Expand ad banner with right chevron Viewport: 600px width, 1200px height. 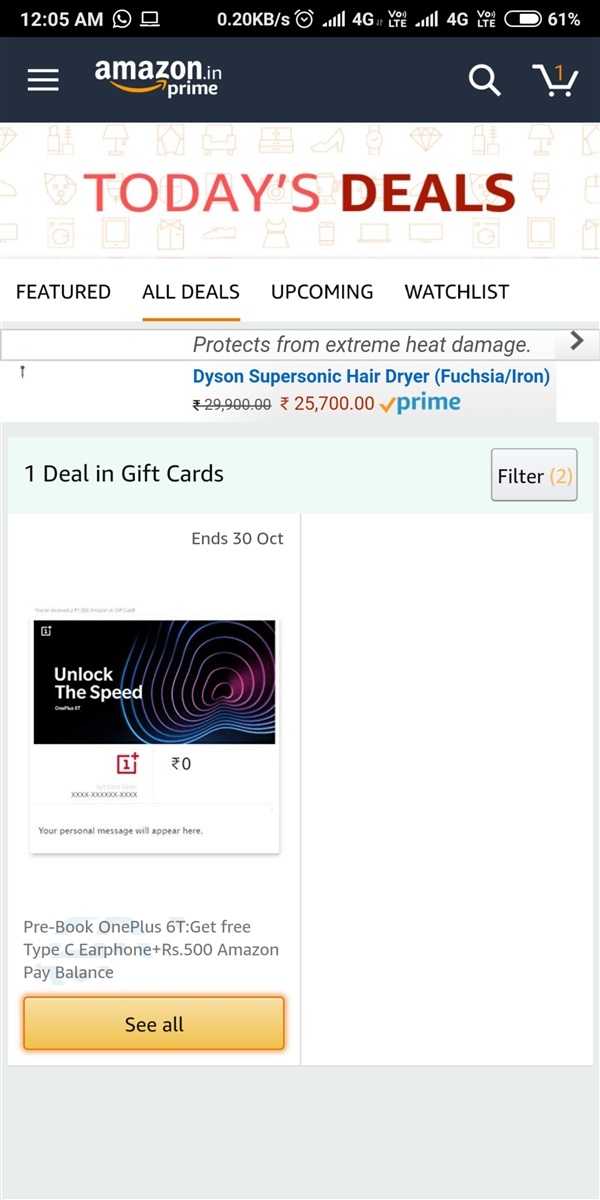pyautogui.click(x=576, y=341)
